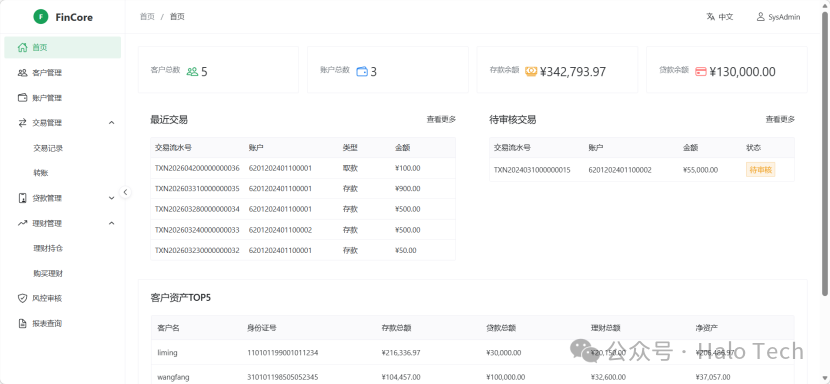Click net assets value ¥37,057.00
This screenshot has width=830, height=384.
click(x=713, y=377)
